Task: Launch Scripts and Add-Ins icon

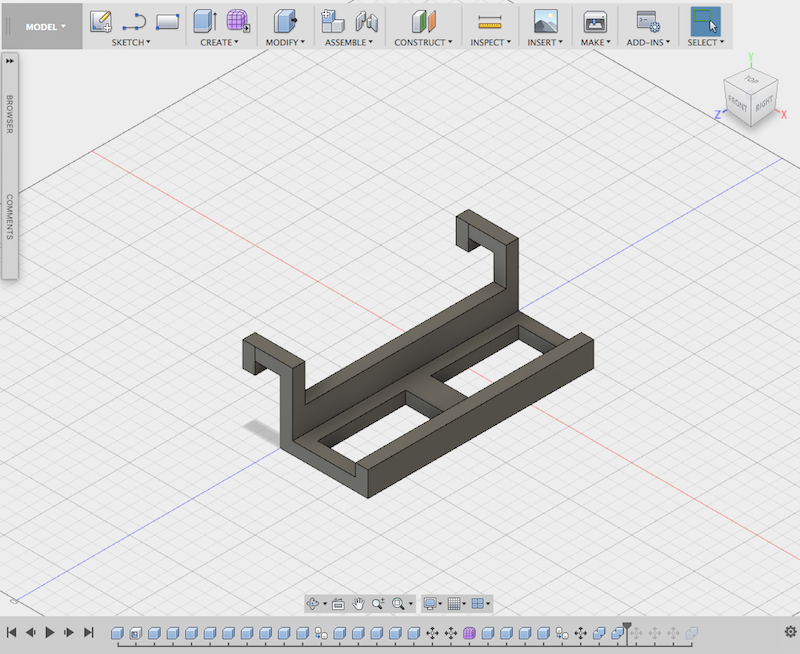Action: point(648,21)
